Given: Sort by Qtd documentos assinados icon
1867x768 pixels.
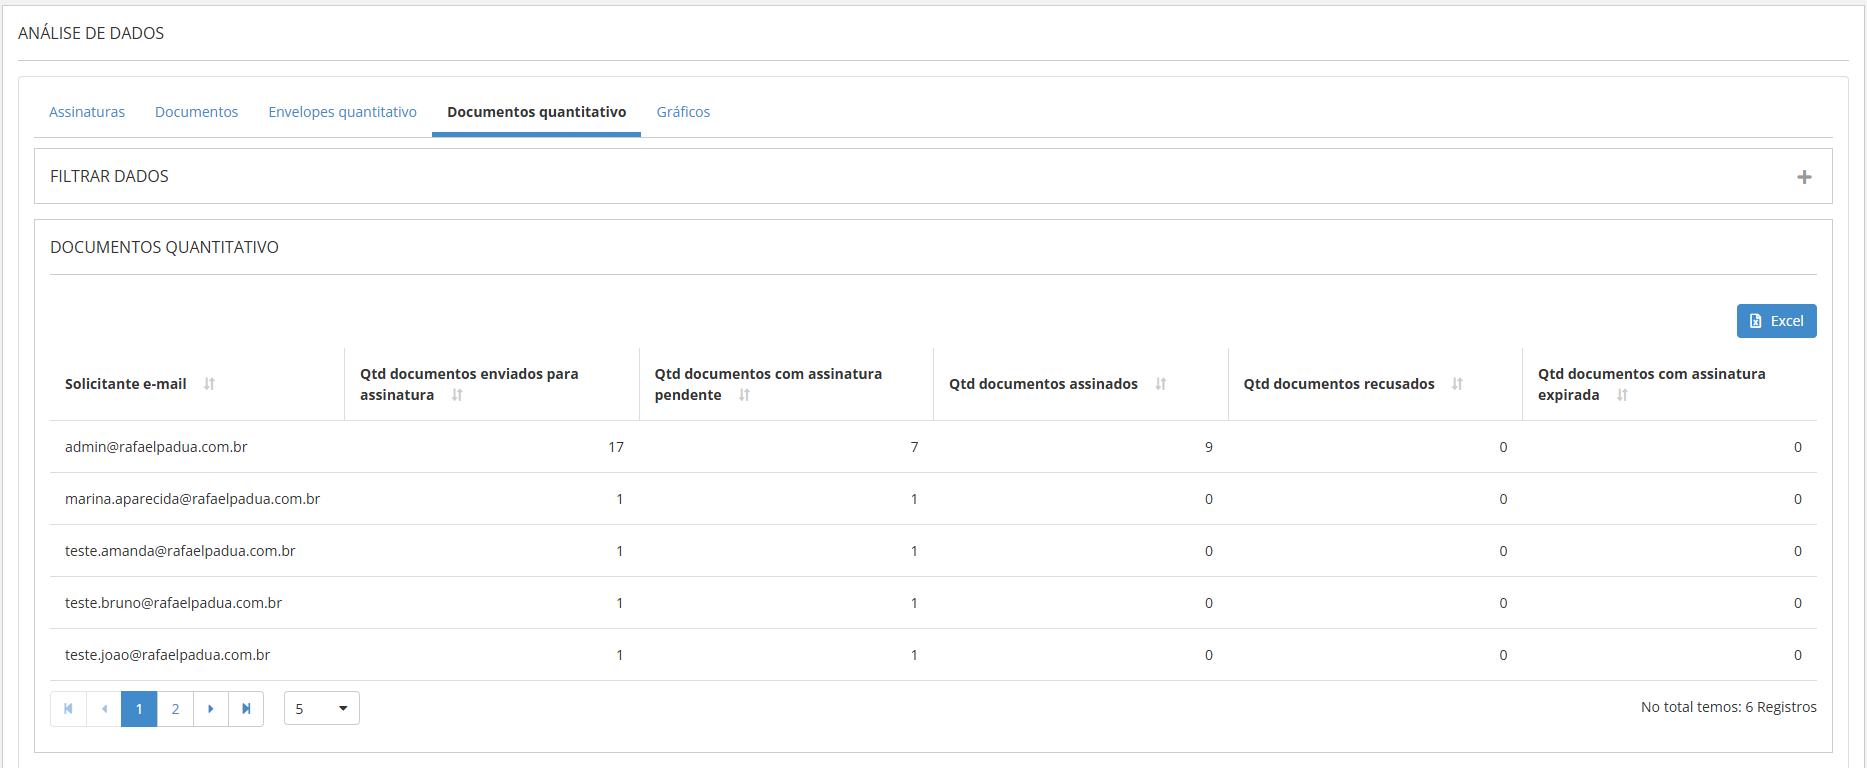Looking at the screenshot, I should pyautogui.click(x=1160, y=384).
